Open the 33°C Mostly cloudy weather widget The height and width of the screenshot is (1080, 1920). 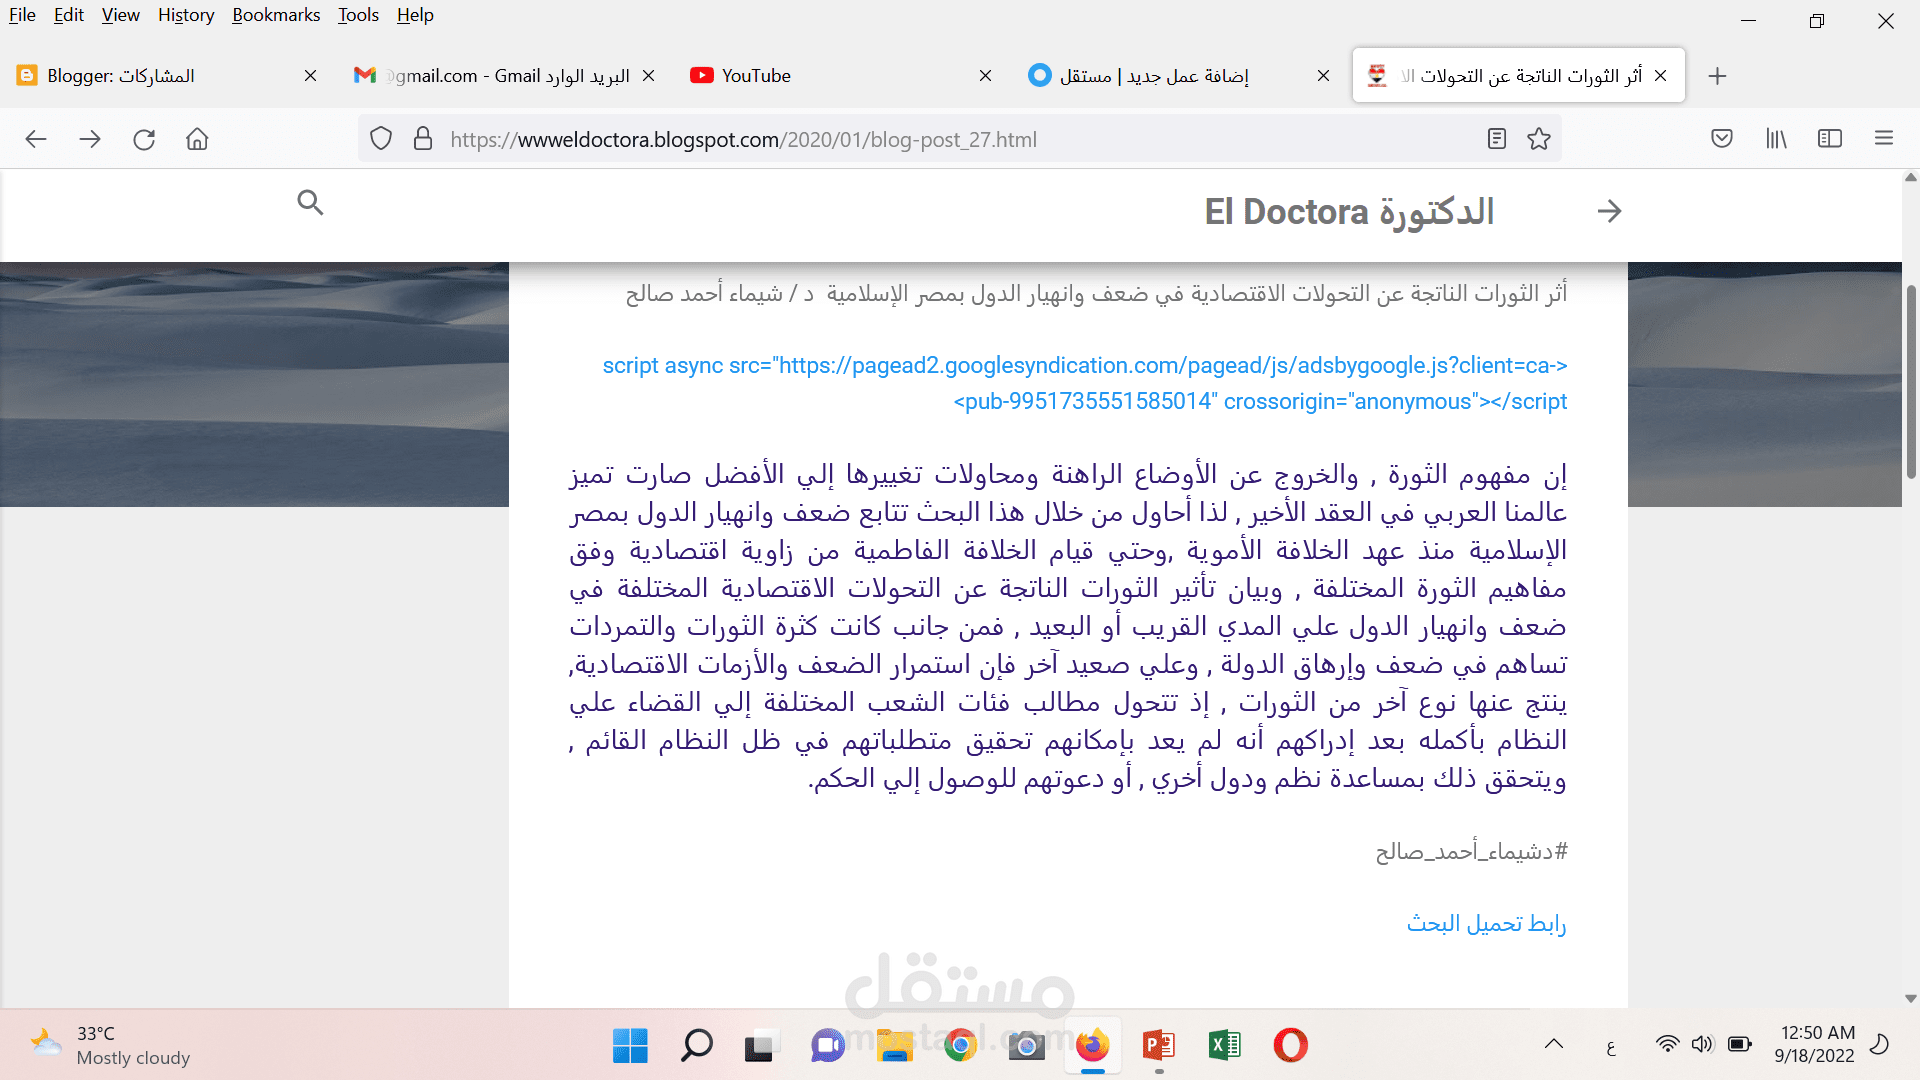(110, 1045)
